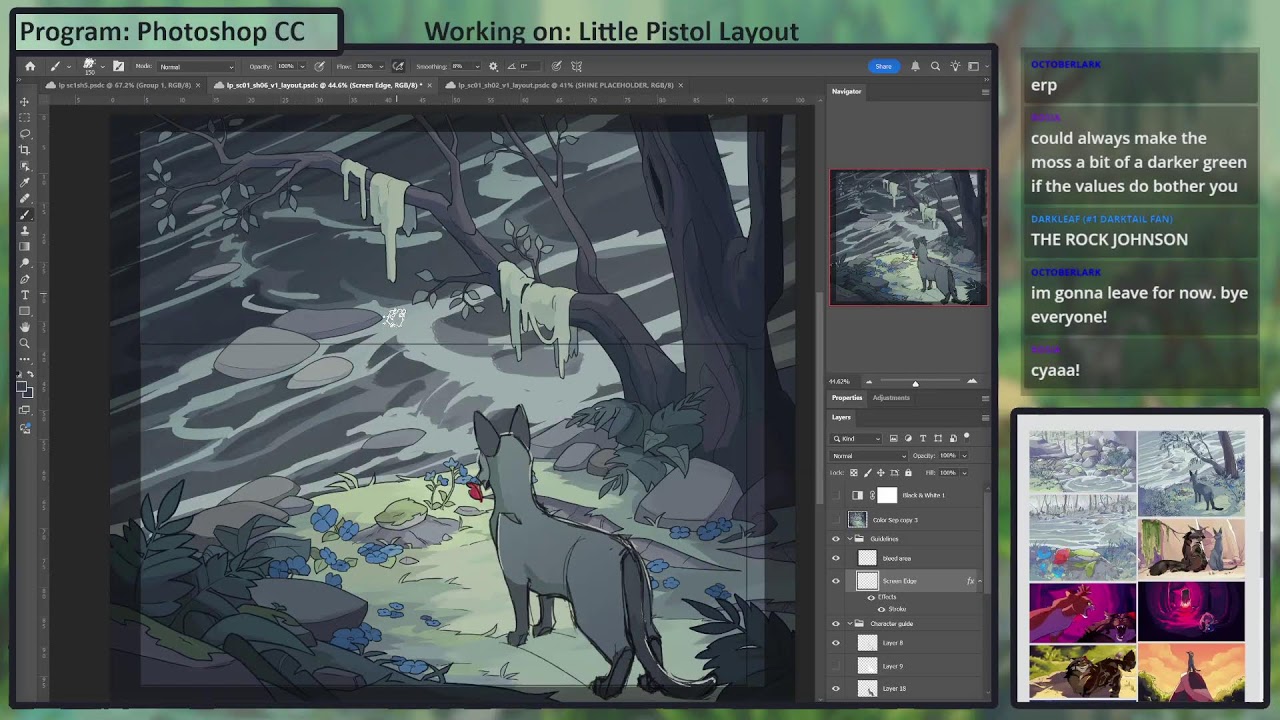Open smoothing options gear icon
The height and width of the screenshot is (720, 1280).
(x=493, y=66)
